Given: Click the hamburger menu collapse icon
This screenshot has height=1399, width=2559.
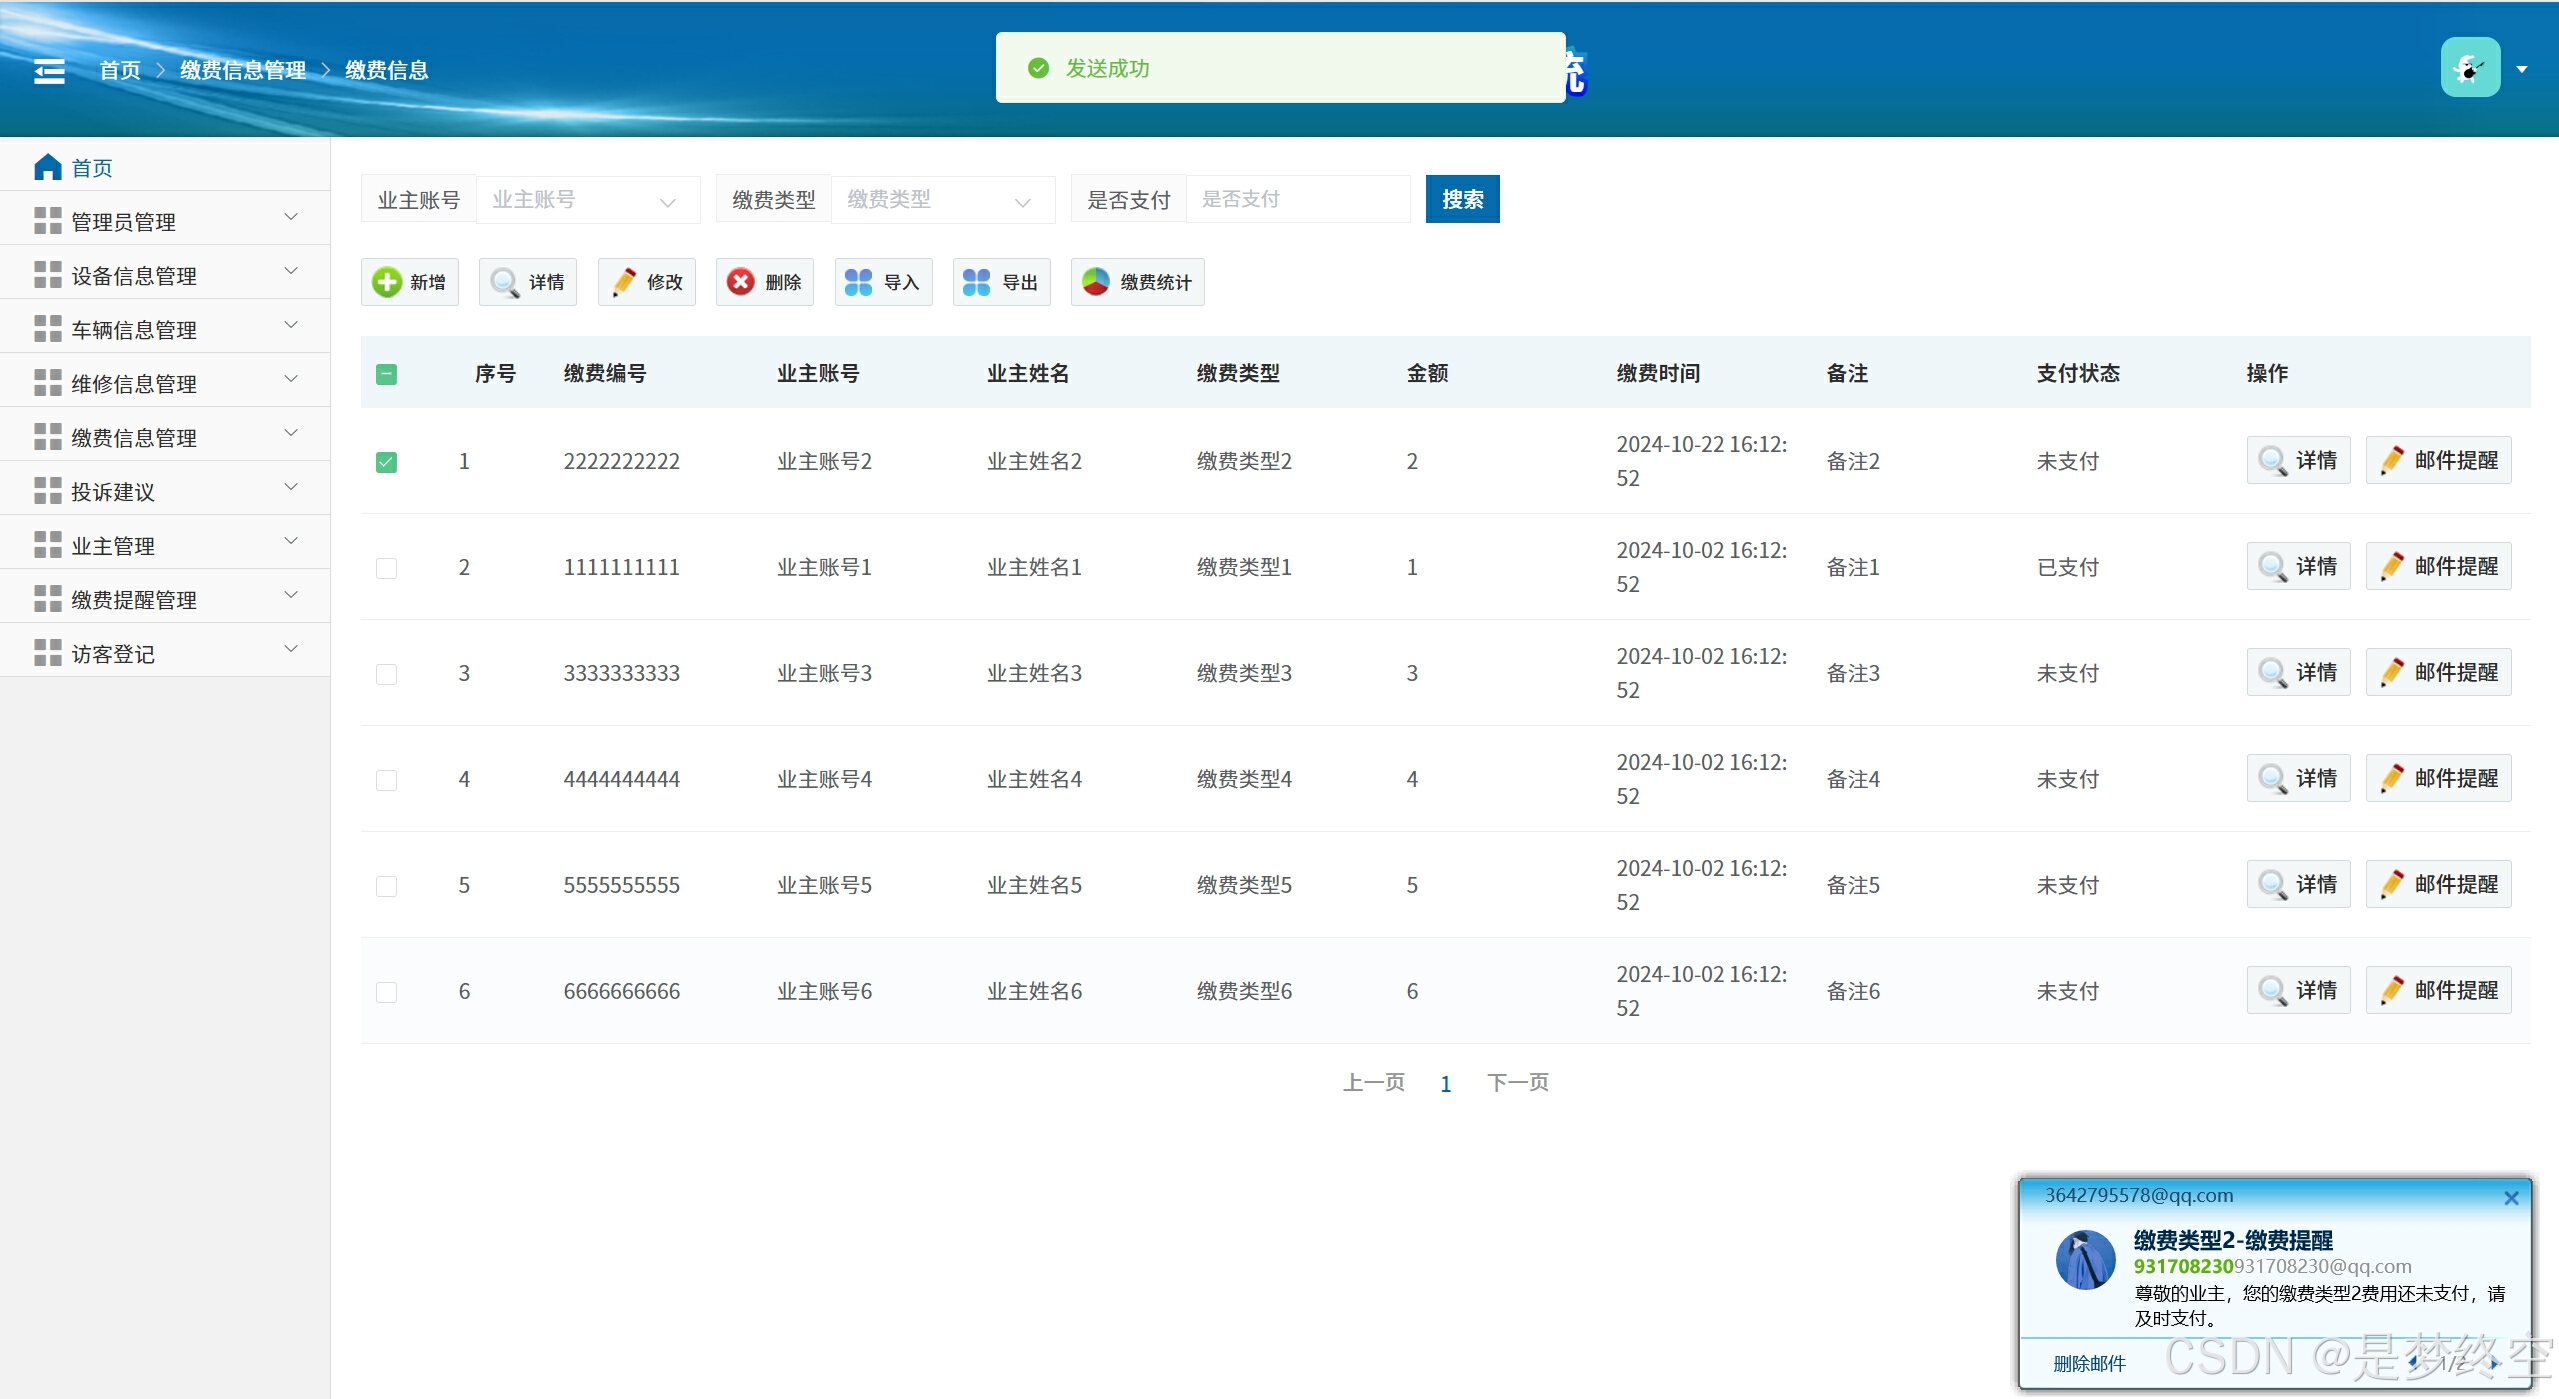Looking at the screenshot, I should (49, 71).
